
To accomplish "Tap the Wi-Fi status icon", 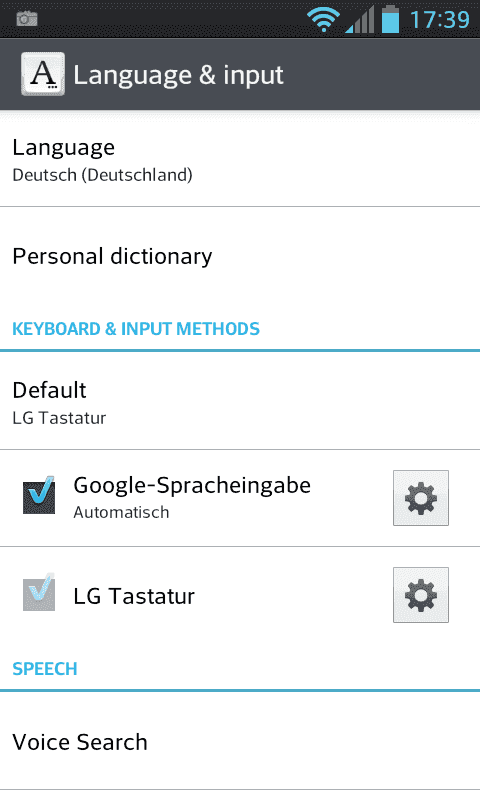I will point(323,19).
